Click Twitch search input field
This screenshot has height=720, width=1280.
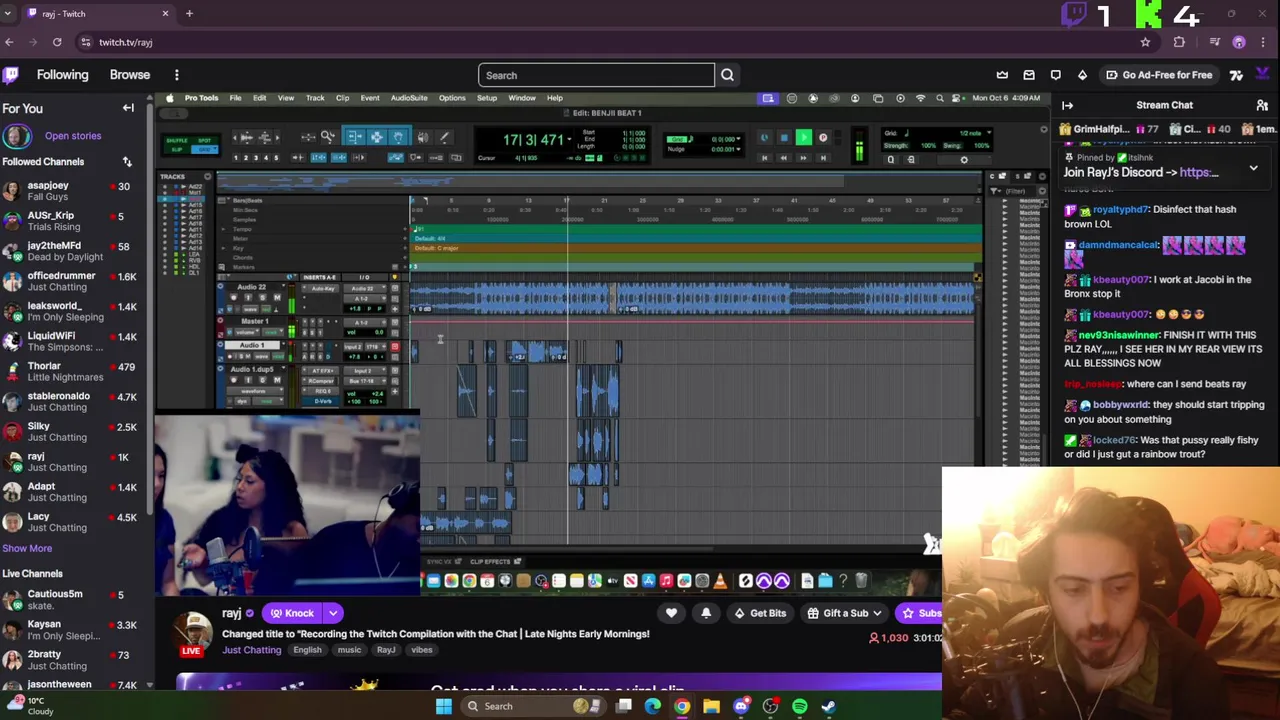pos(596,75)
